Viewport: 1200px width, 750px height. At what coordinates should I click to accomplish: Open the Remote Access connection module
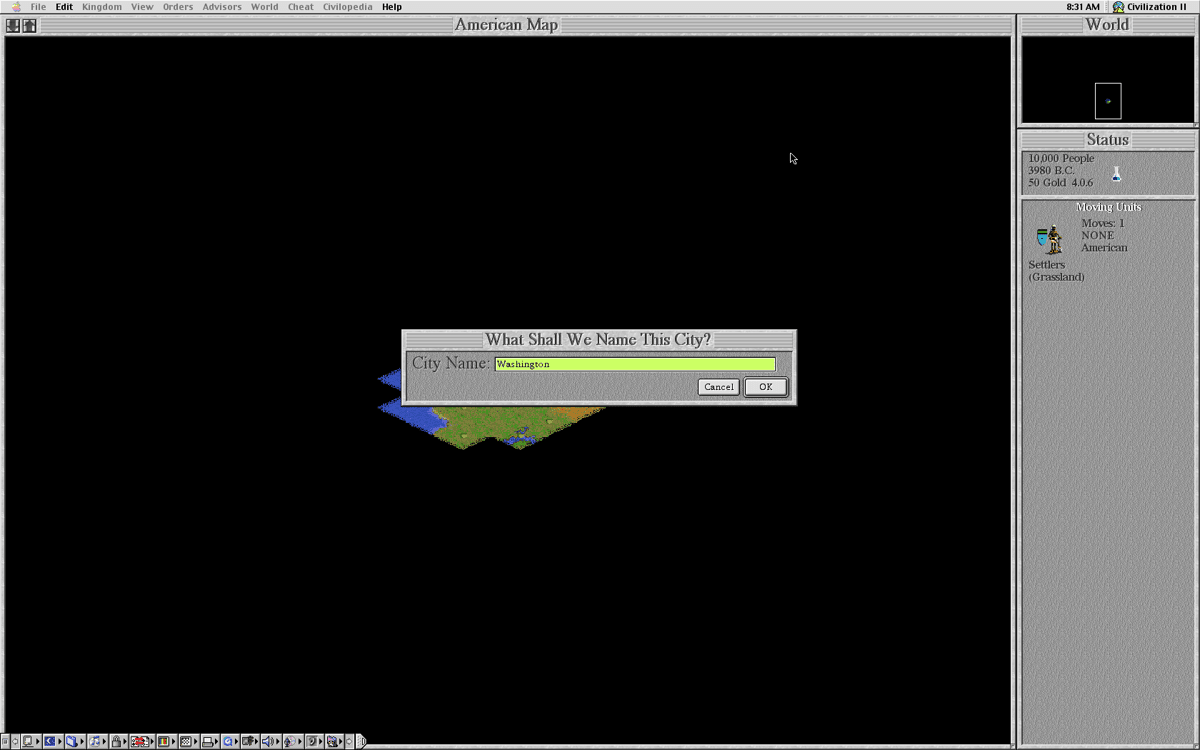point(250,741)
